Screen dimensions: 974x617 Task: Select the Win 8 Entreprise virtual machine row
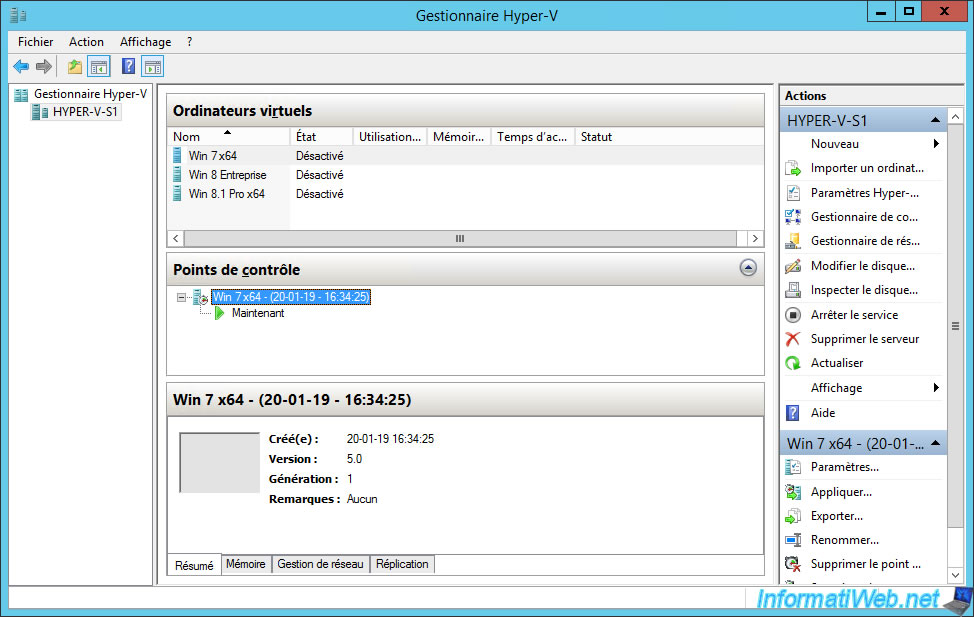click(x=465, y=175)
